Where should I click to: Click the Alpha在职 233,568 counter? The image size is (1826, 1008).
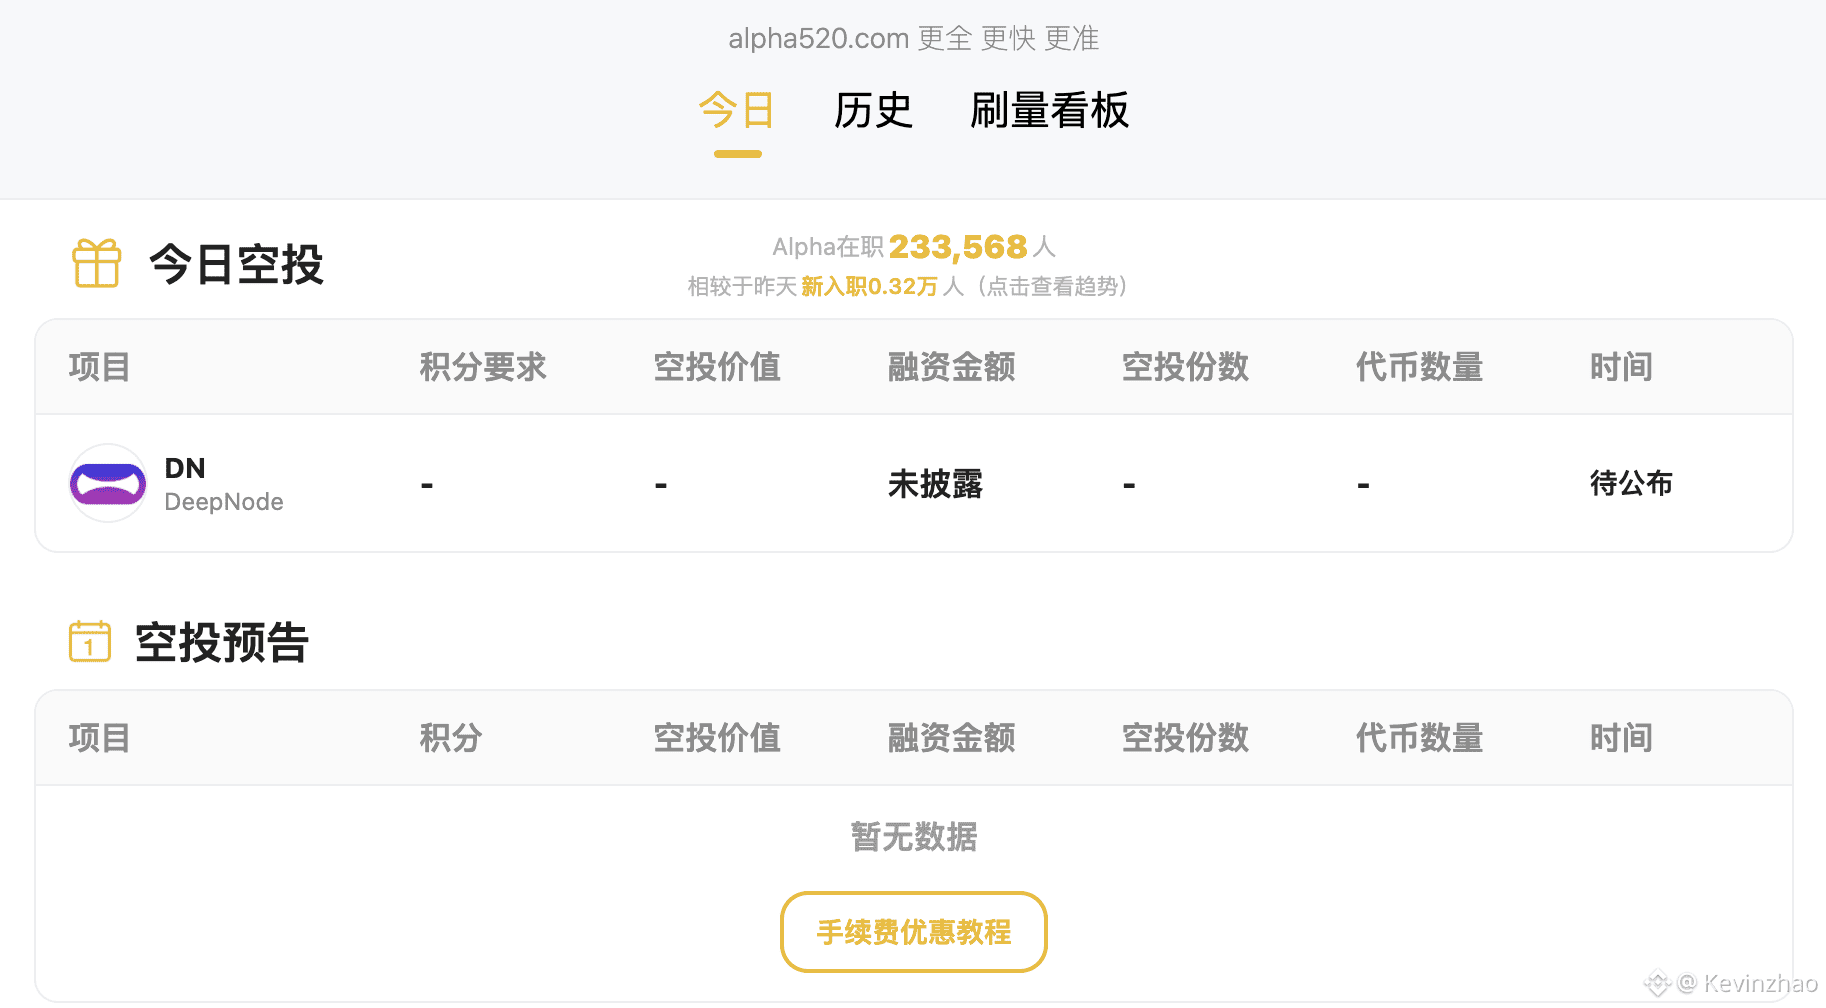click(x=915, y=246)
